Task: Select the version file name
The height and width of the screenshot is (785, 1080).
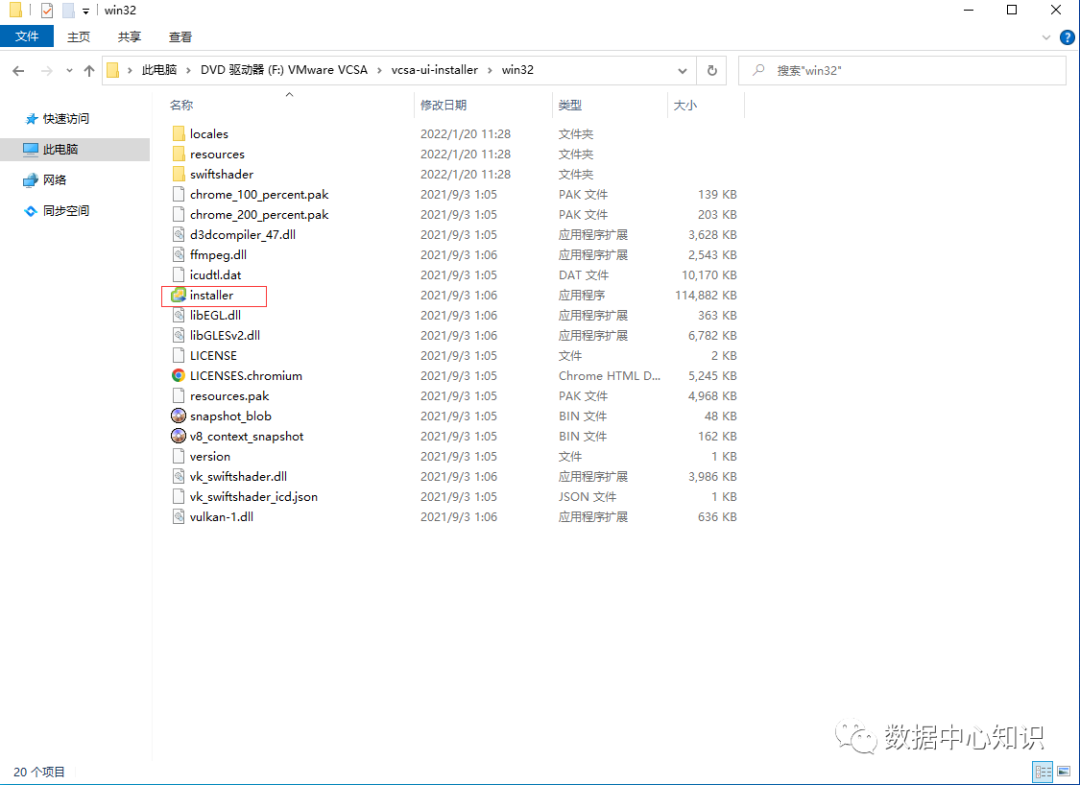Action: click(x=210, y=456)
